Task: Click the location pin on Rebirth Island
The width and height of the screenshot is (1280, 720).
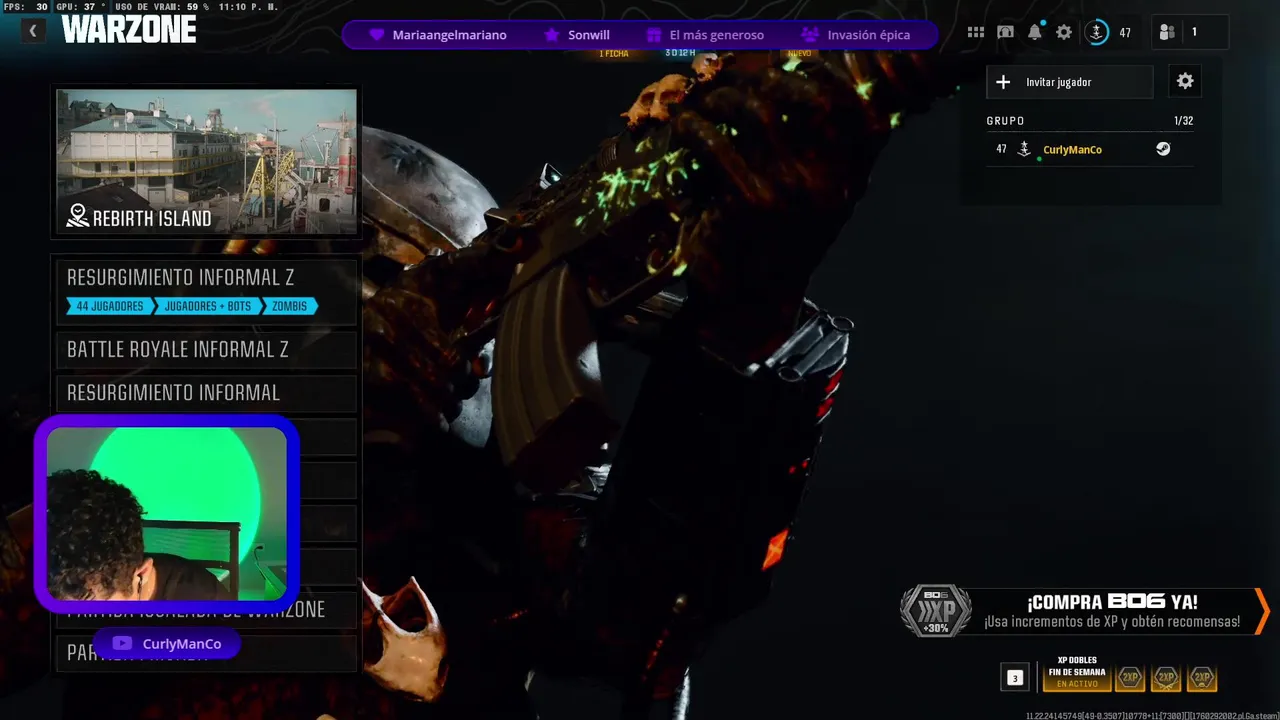Action: [x=77, y=216]
